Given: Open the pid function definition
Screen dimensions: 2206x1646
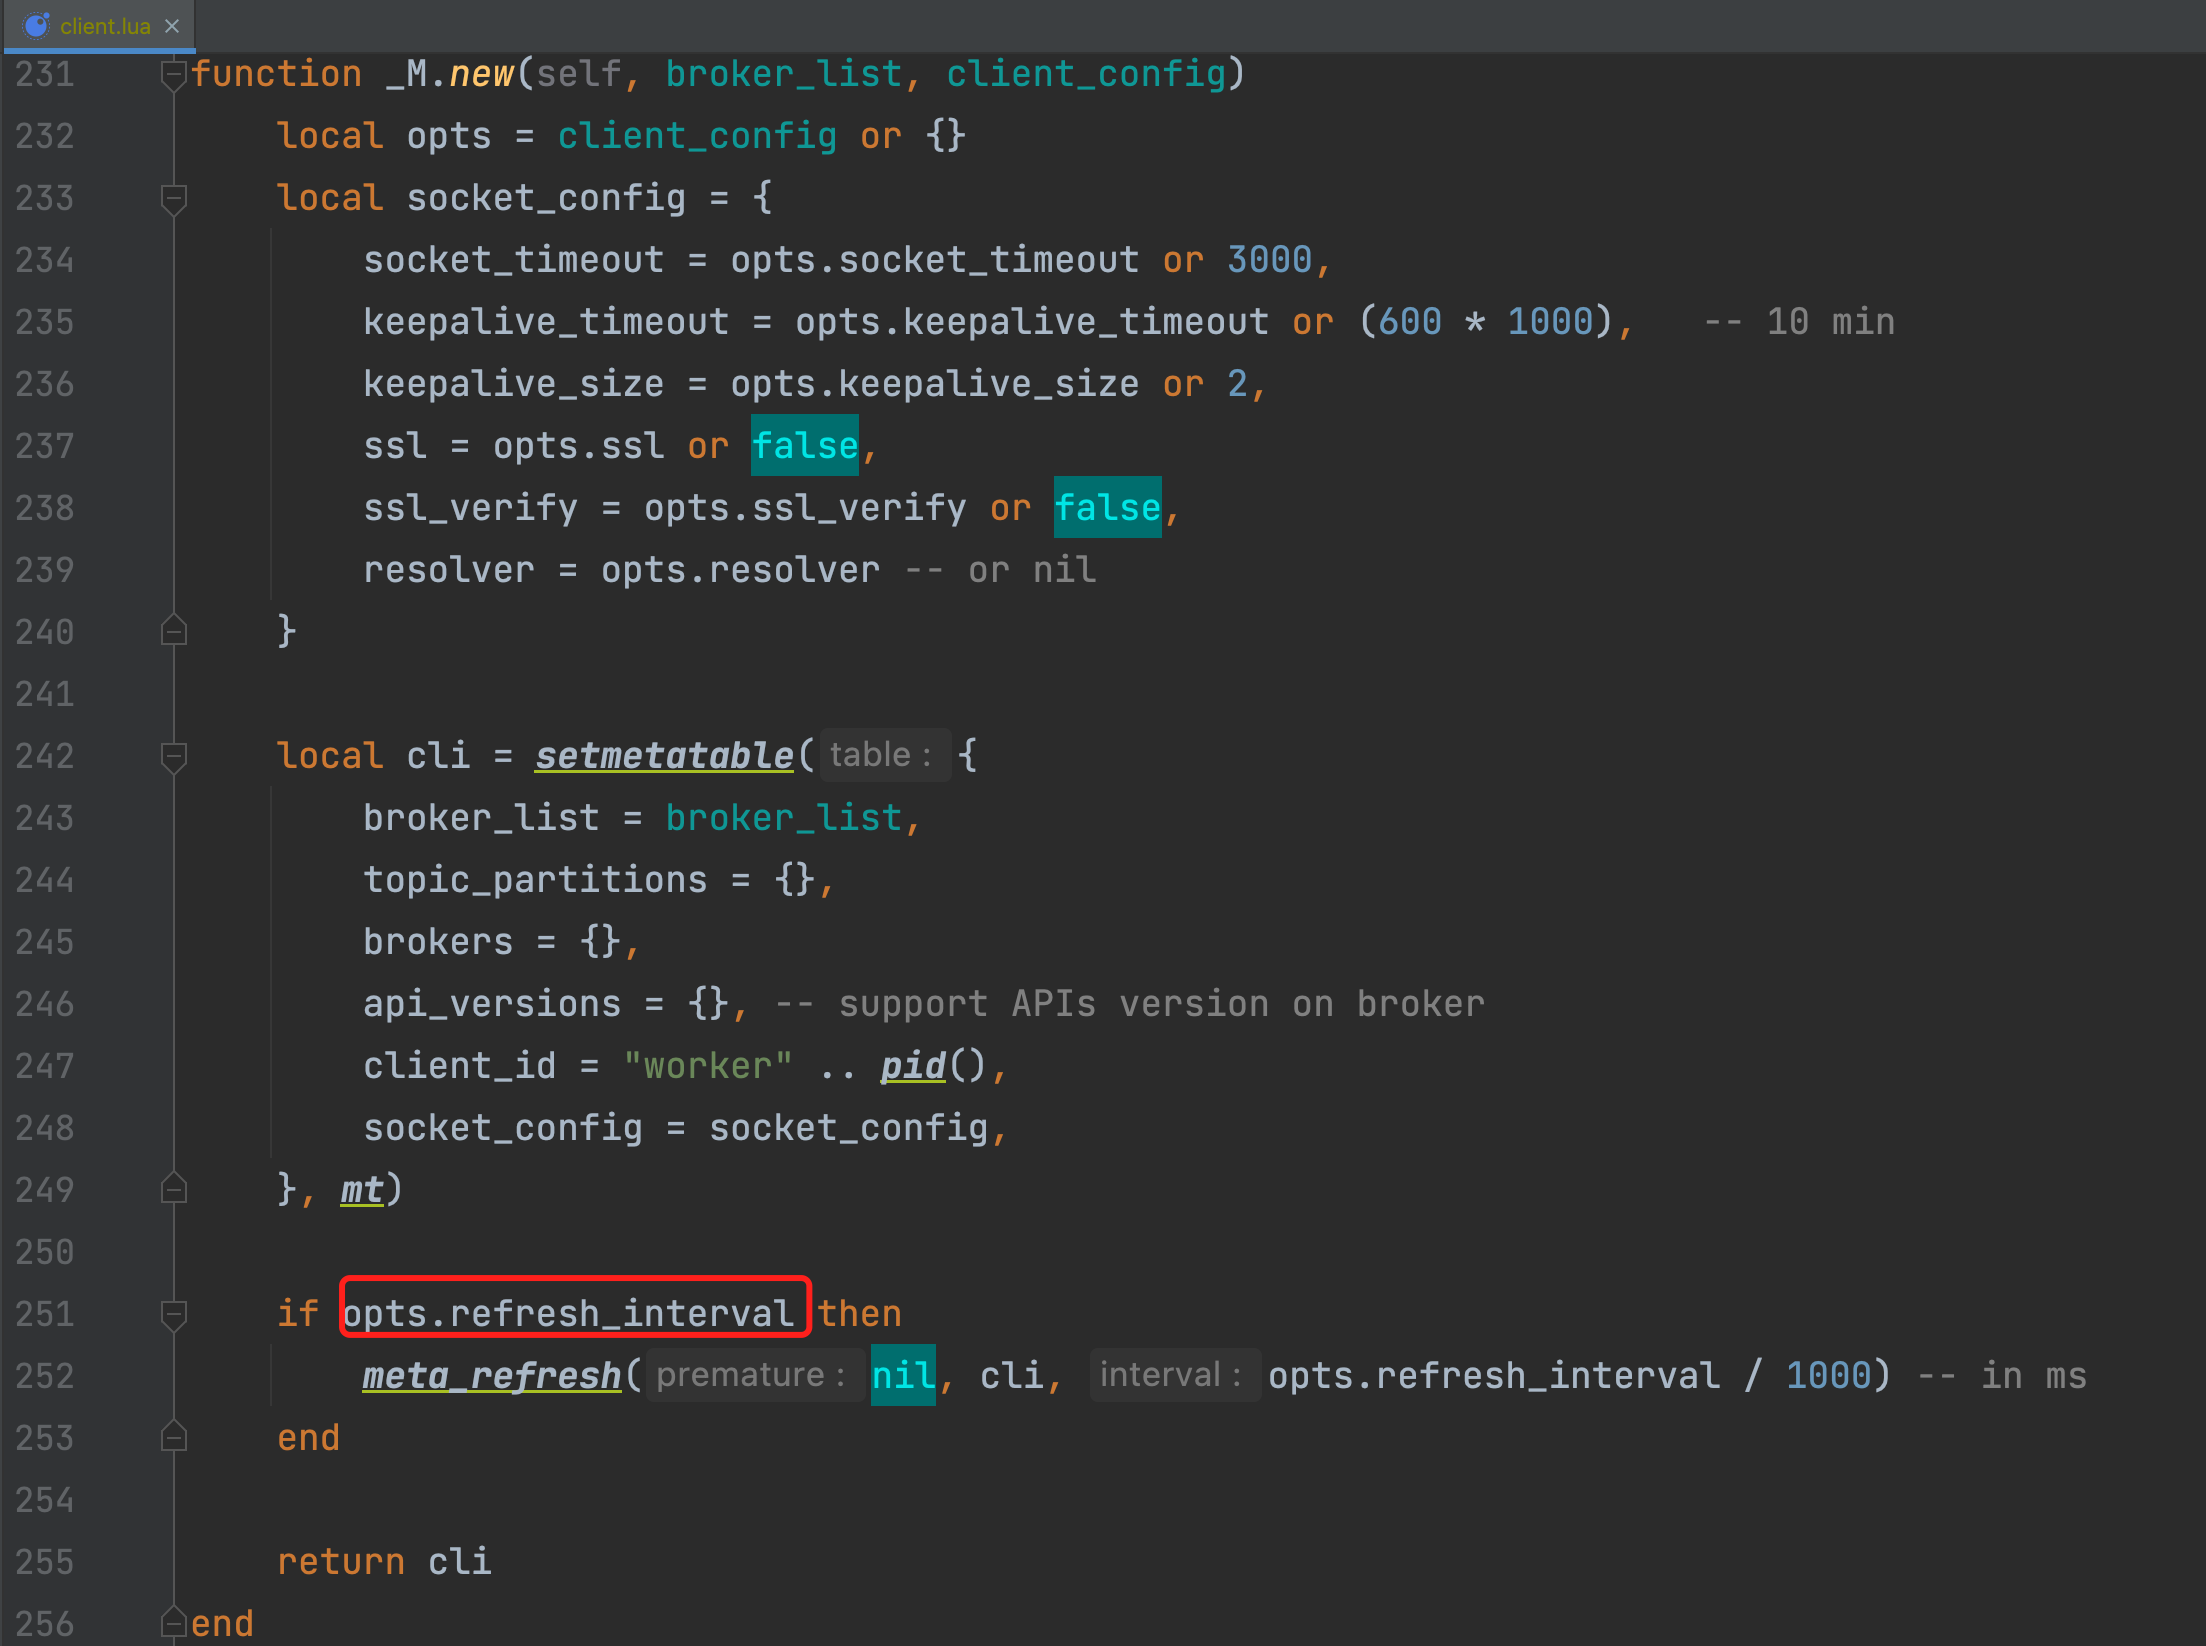Looking at the screenshot, I should (910, 1064).
